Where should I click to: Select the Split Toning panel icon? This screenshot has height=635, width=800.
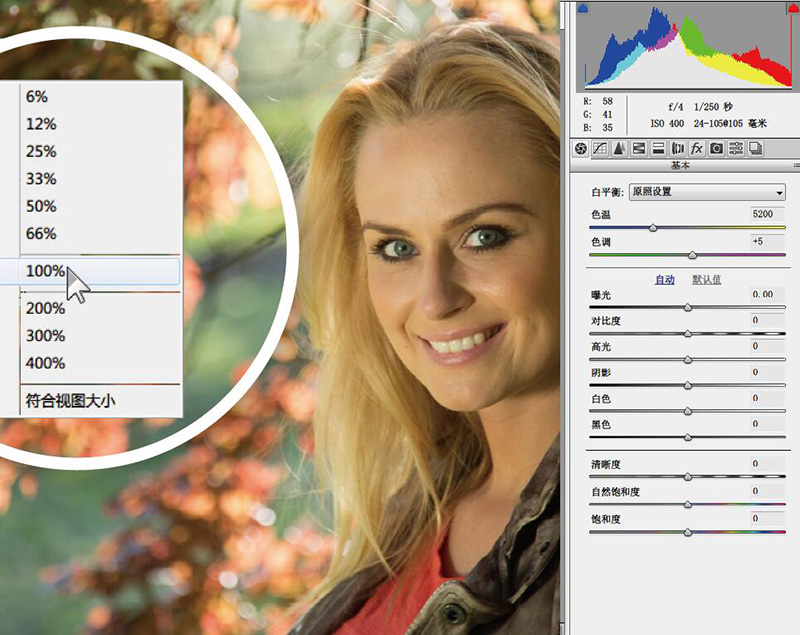point(658,148)
